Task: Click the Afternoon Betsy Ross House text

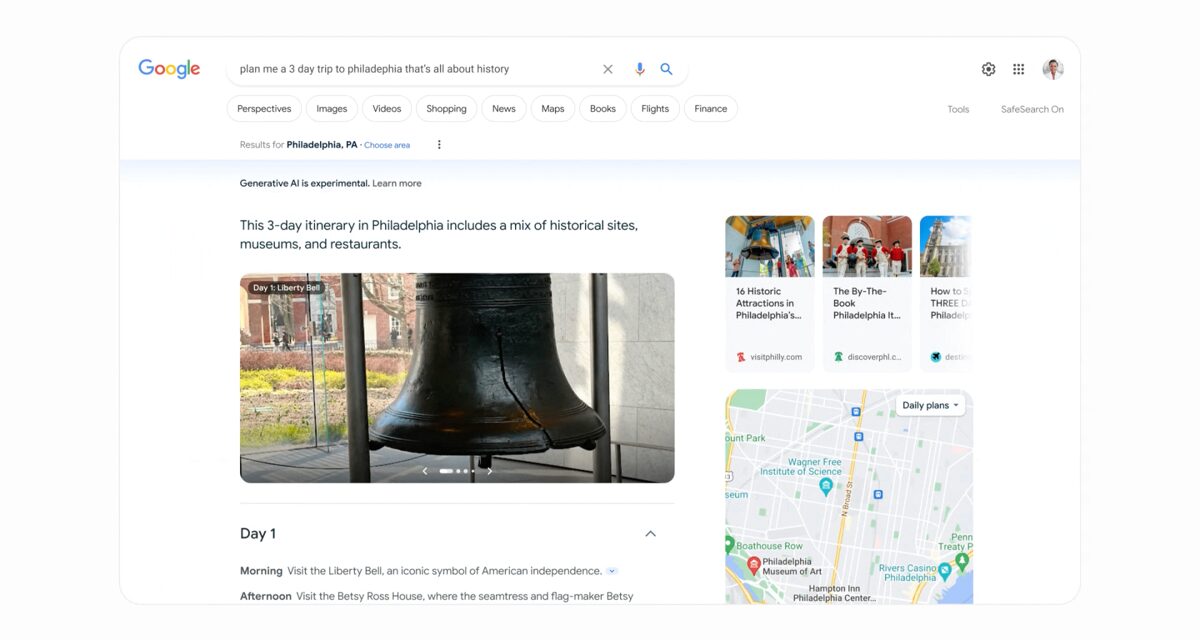Action: [437, 596]
